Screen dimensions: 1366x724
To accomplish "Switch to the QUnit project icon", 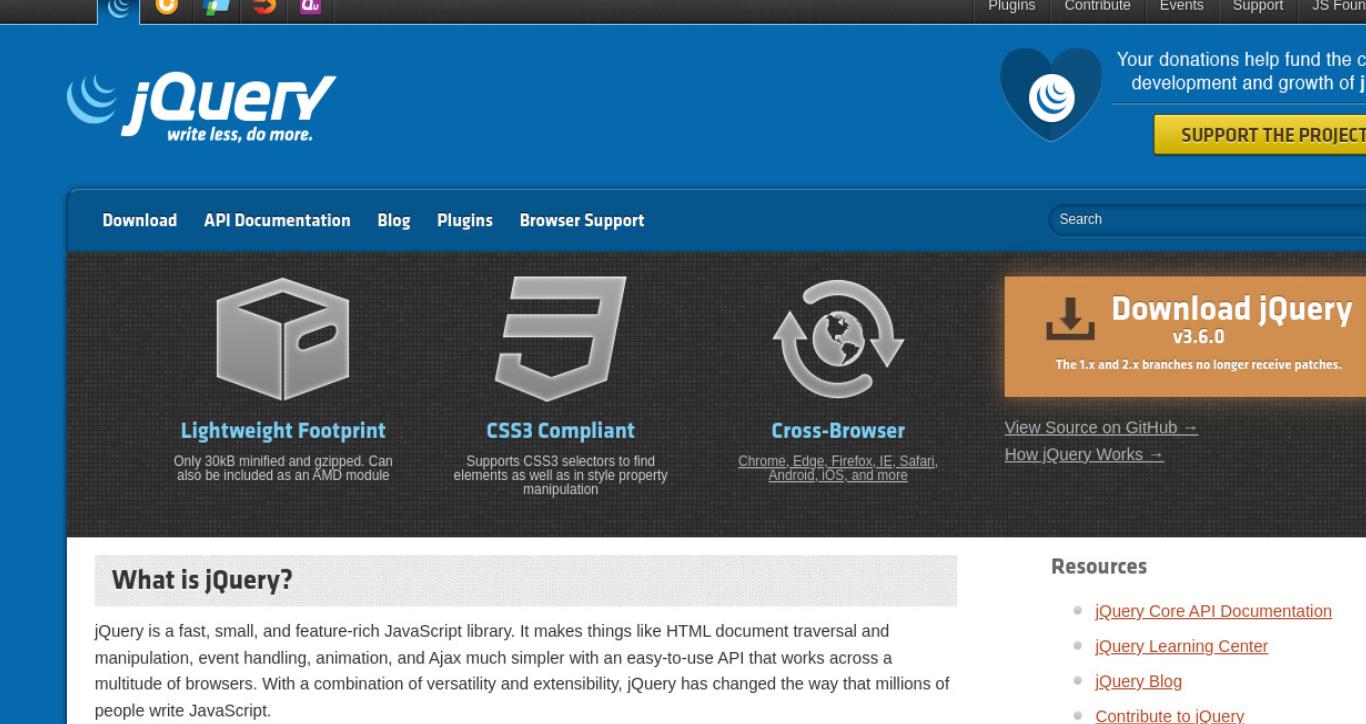I will [x=310, y=7].
